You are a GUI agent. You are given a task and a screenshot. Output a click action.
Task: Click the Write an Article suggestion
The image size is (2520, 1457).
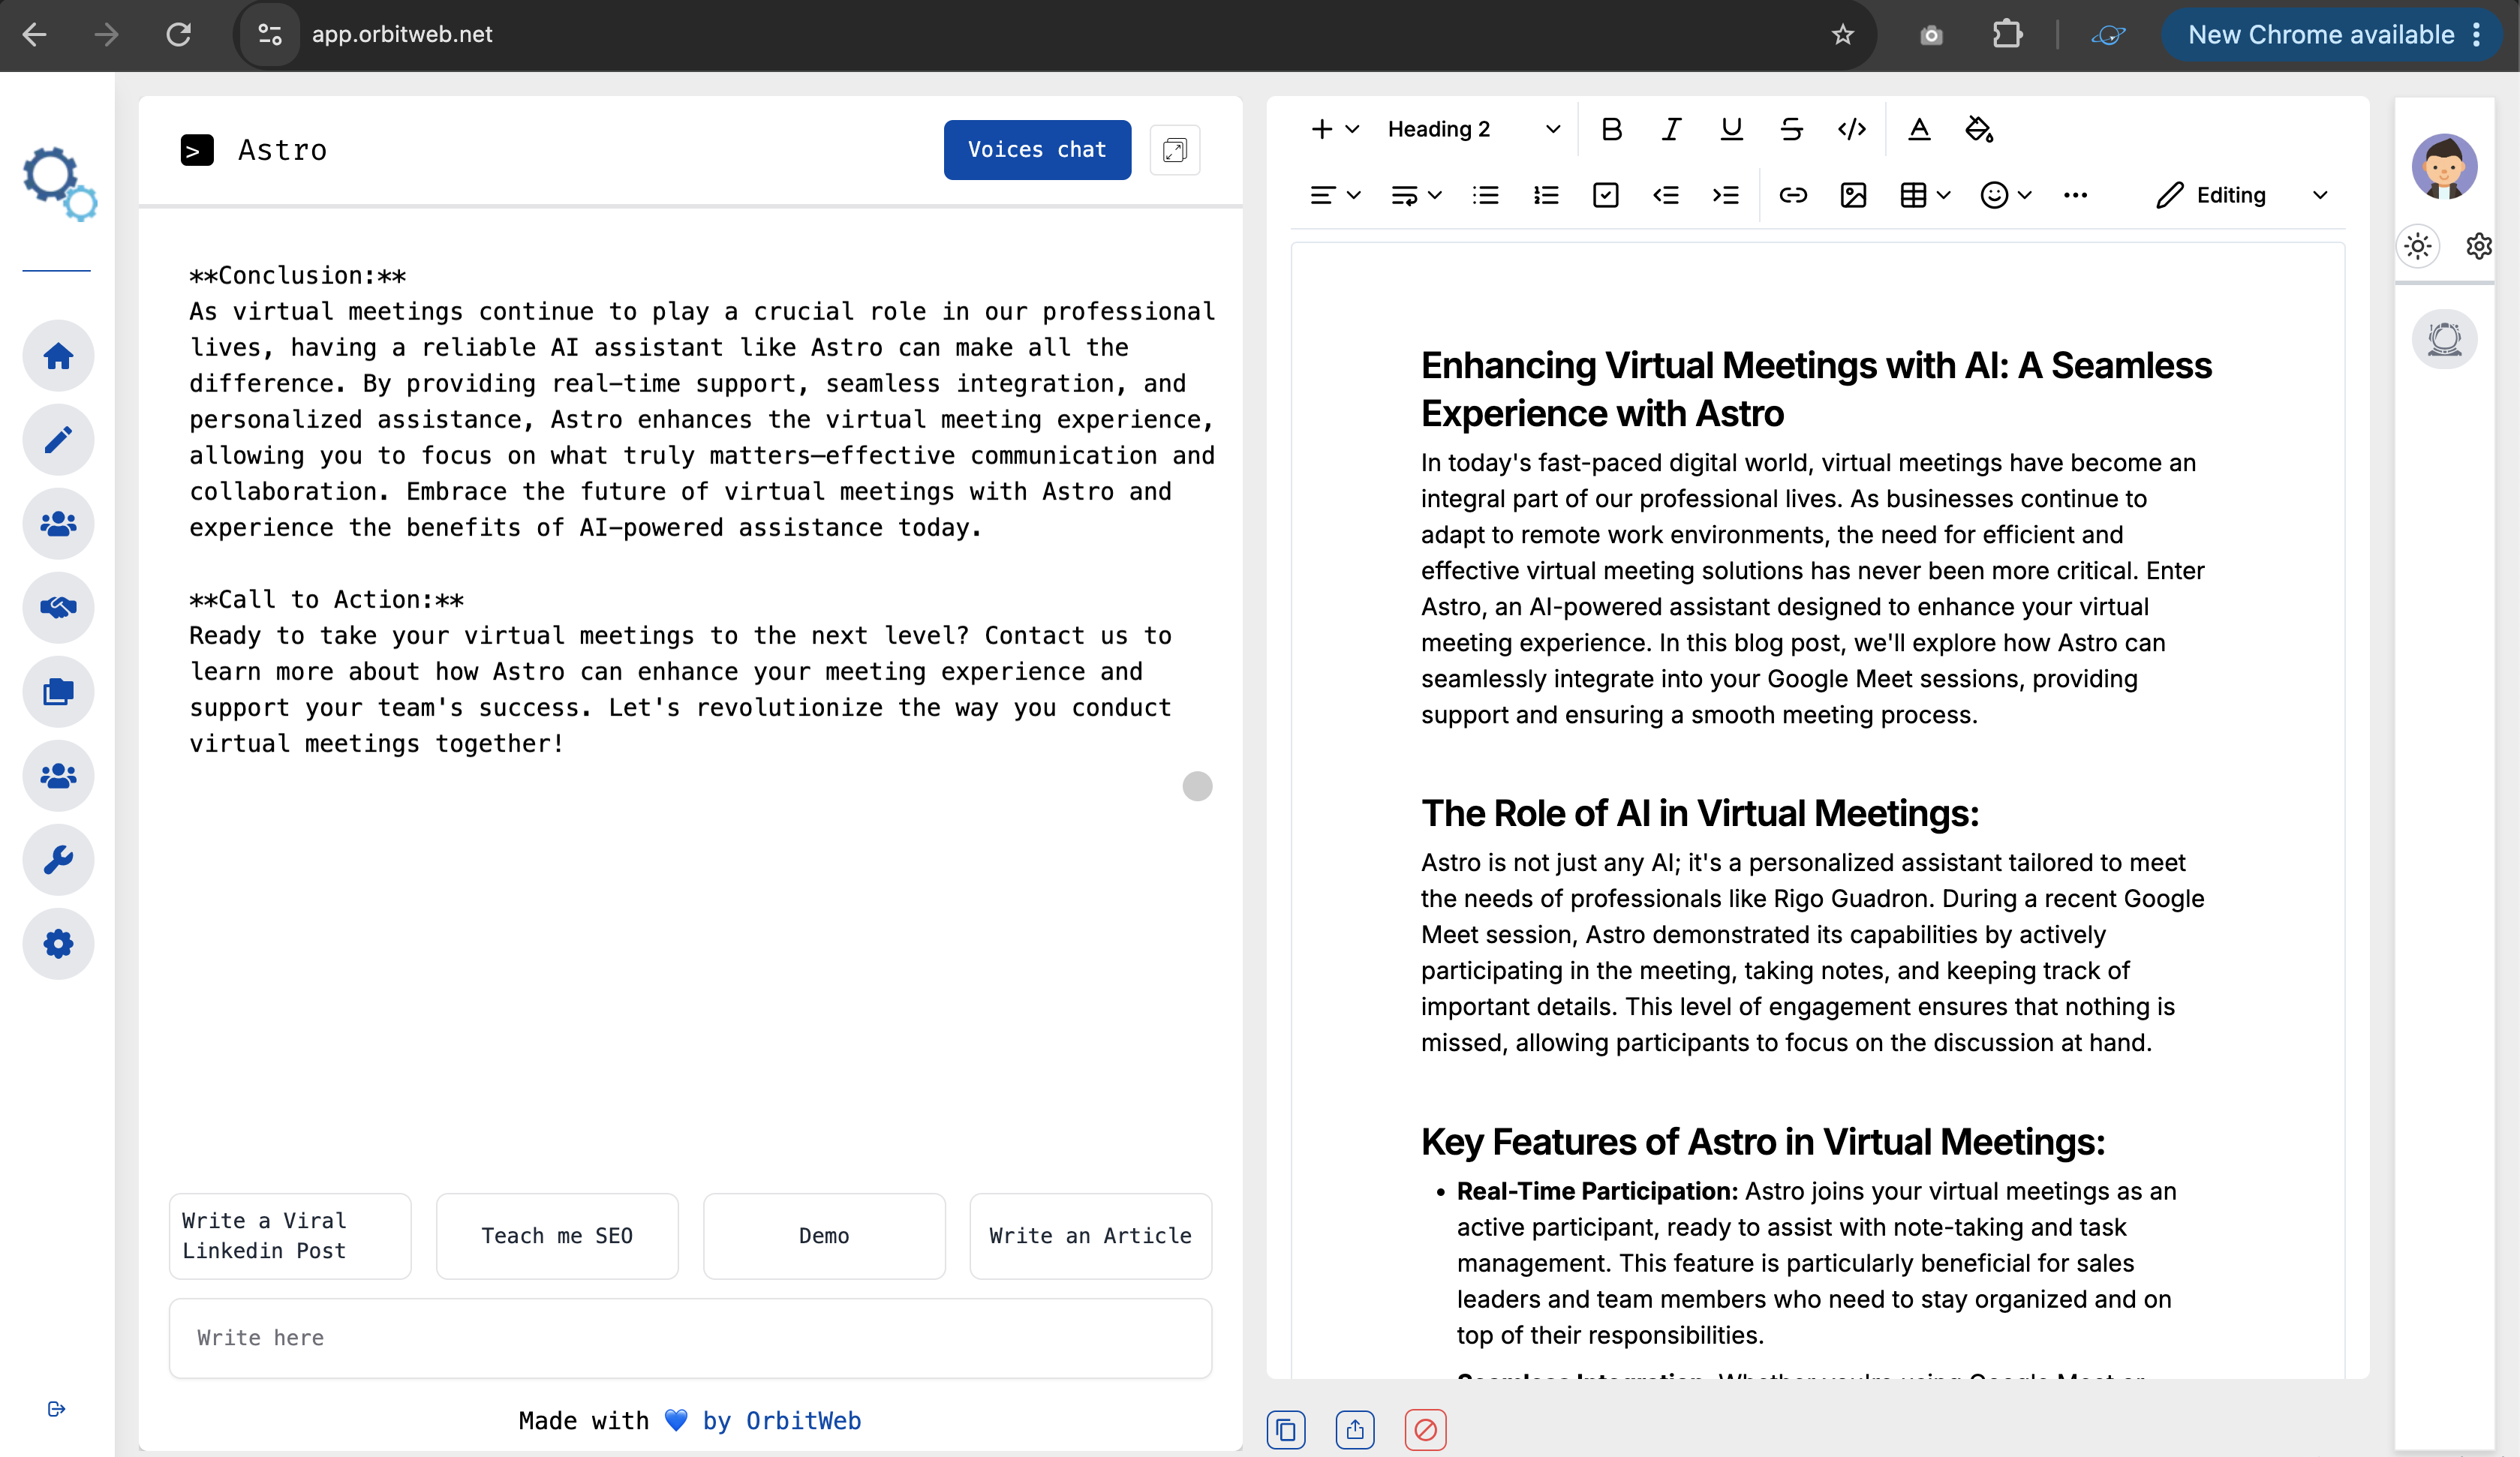pyautogui.click(x=1090, y=1236)
